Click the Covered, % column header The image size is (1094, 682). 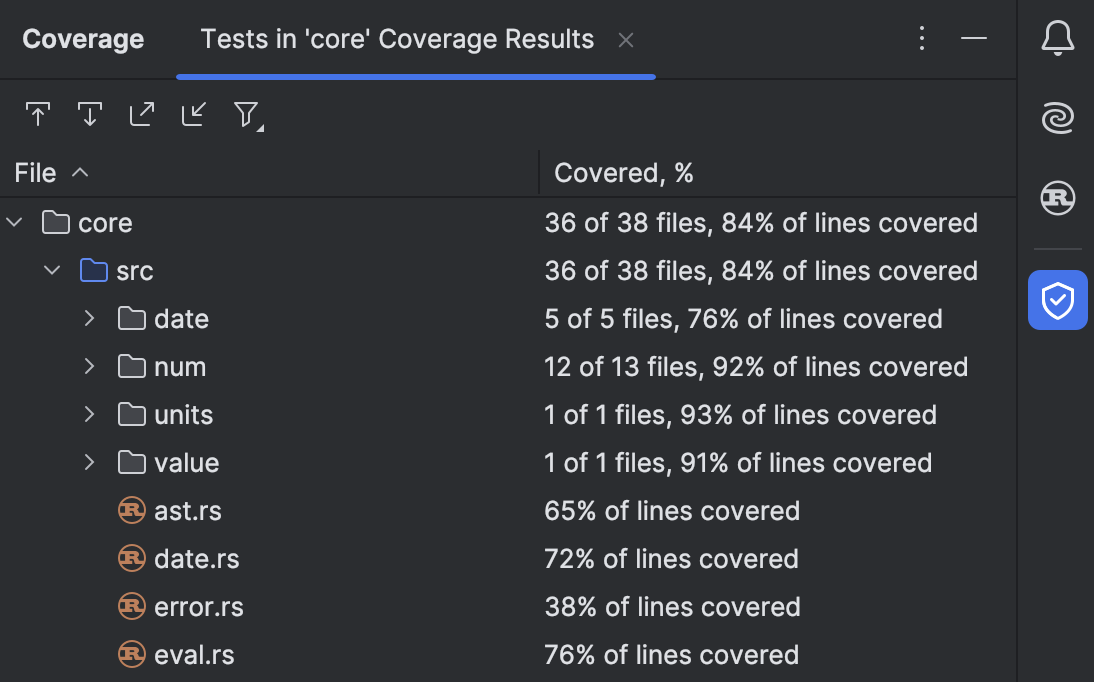[624, 172]
